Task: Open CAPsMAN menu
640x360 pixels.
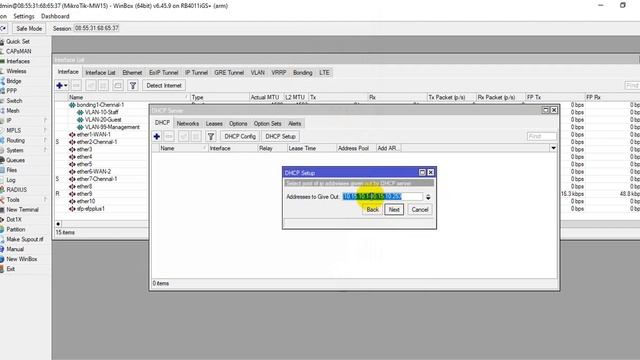Action: [18, 51]
